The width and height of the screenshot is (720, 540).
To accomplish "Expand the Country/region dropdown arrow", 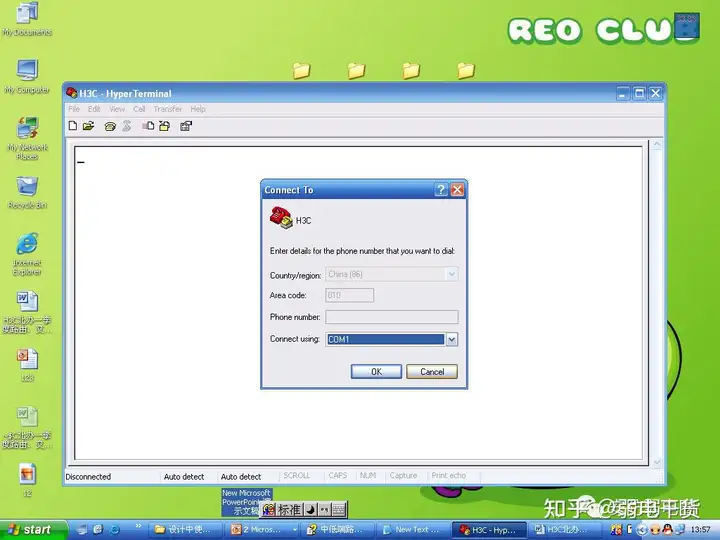I will pos(451,274).
